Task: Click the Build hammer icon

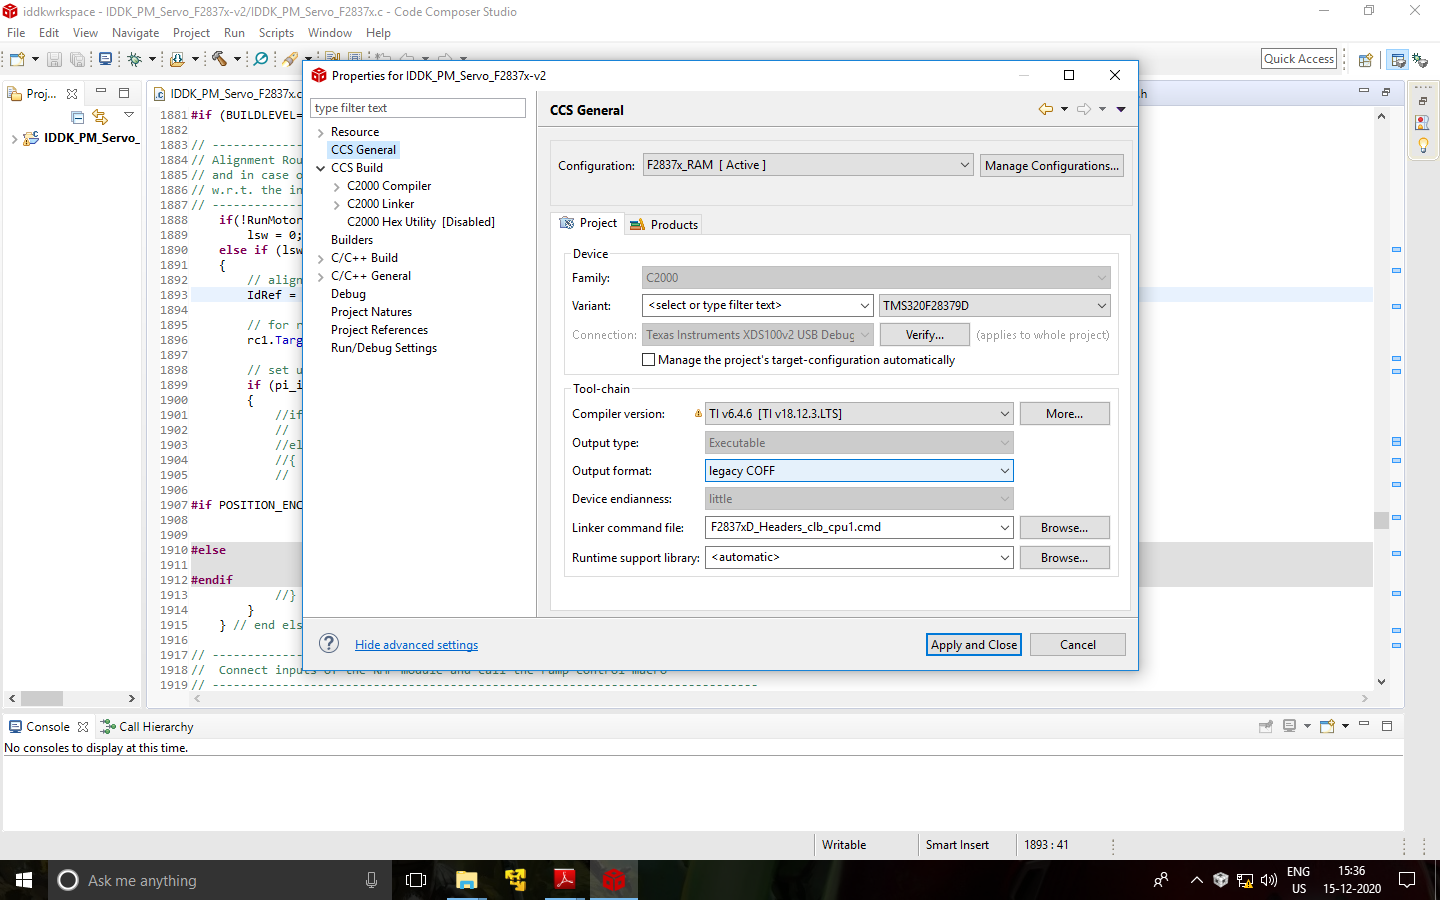Action: click(219, 60)
